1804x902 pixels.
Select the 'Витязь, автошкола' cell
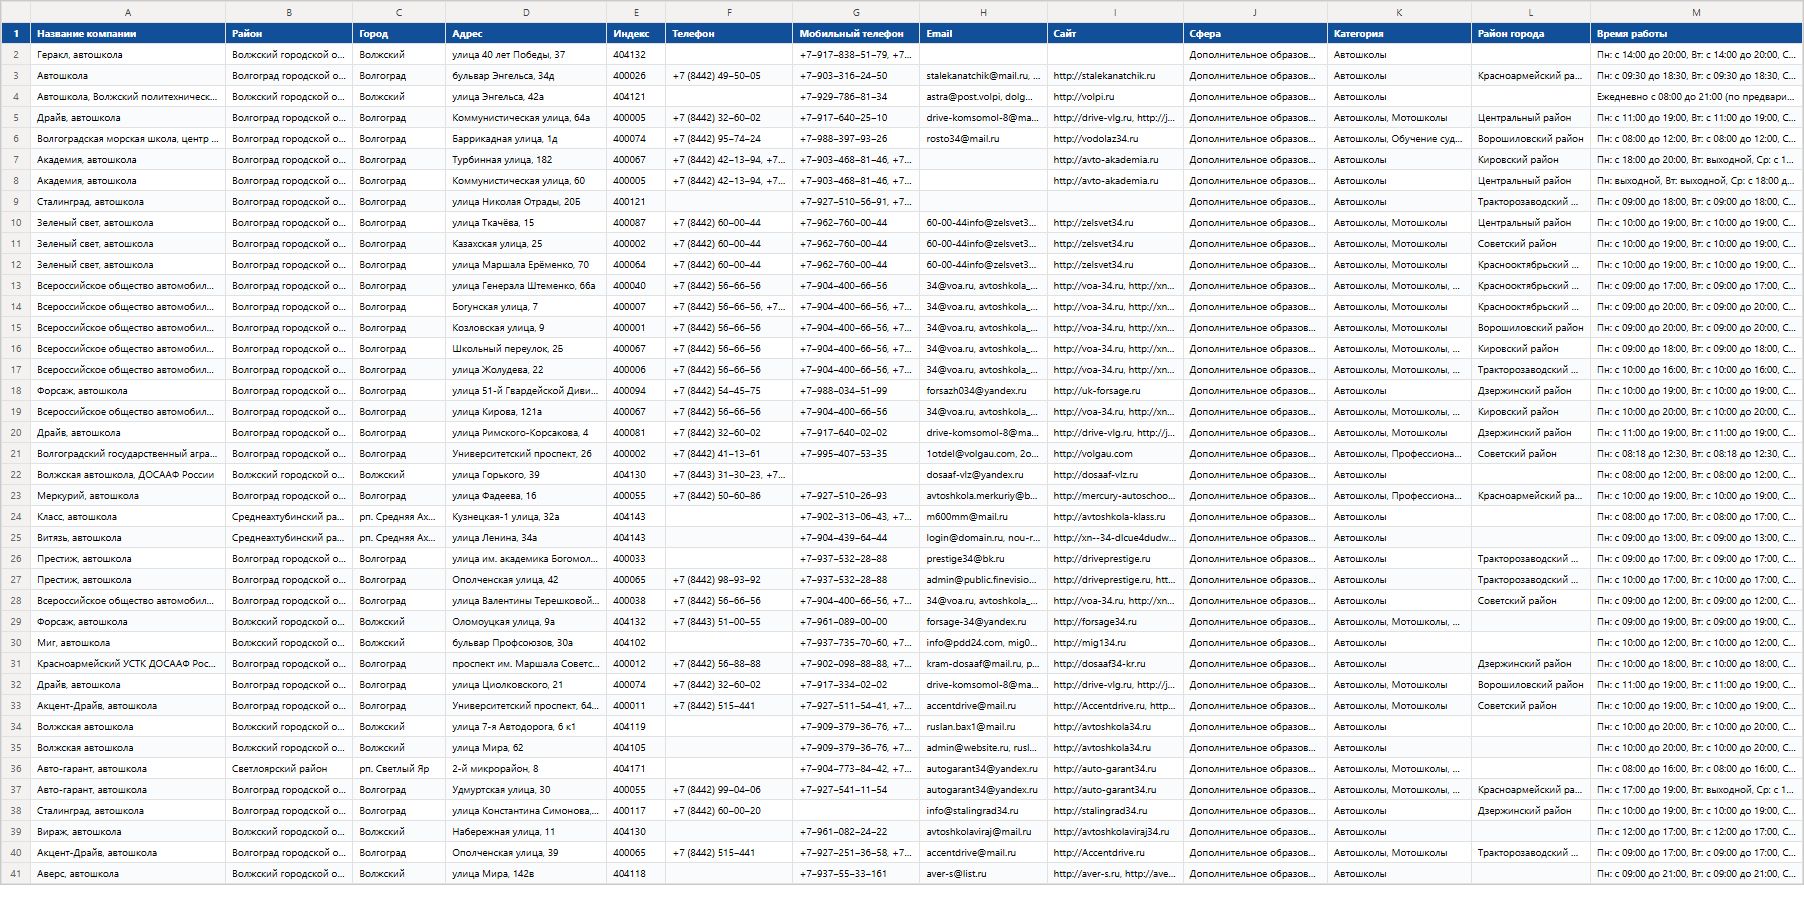(x=128, y=538)
